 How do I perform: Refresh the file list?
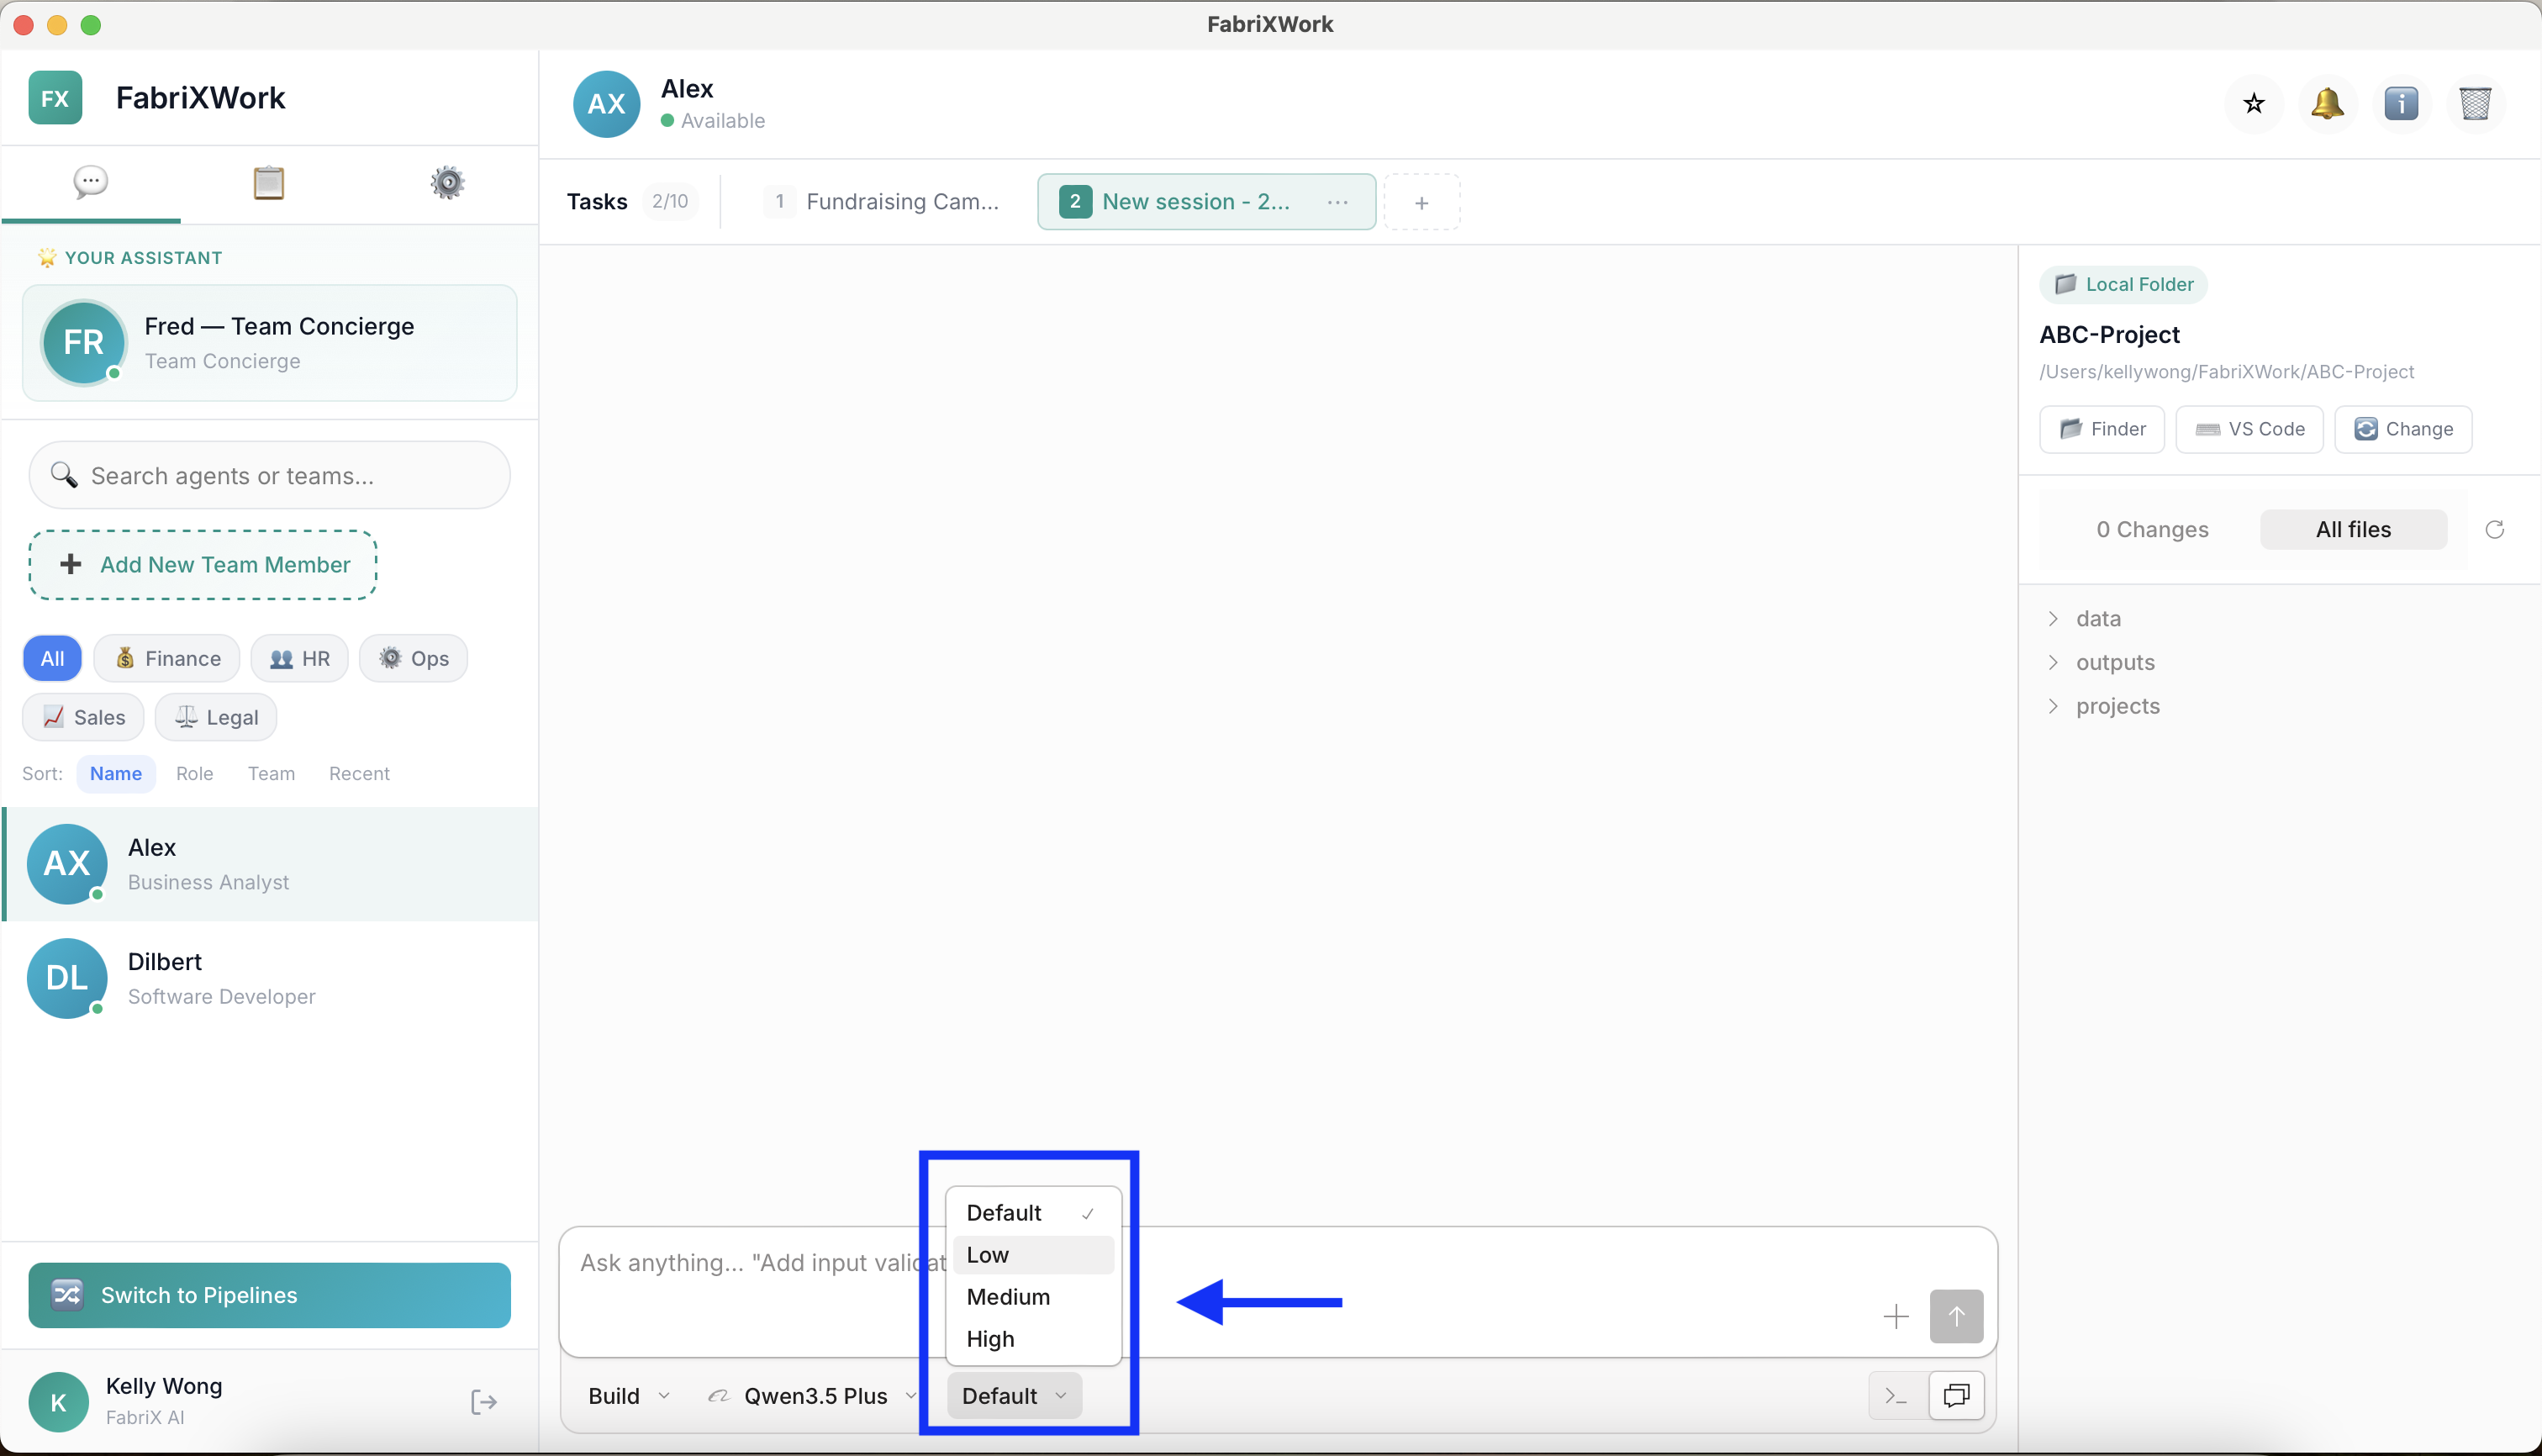pos(2494,530)
